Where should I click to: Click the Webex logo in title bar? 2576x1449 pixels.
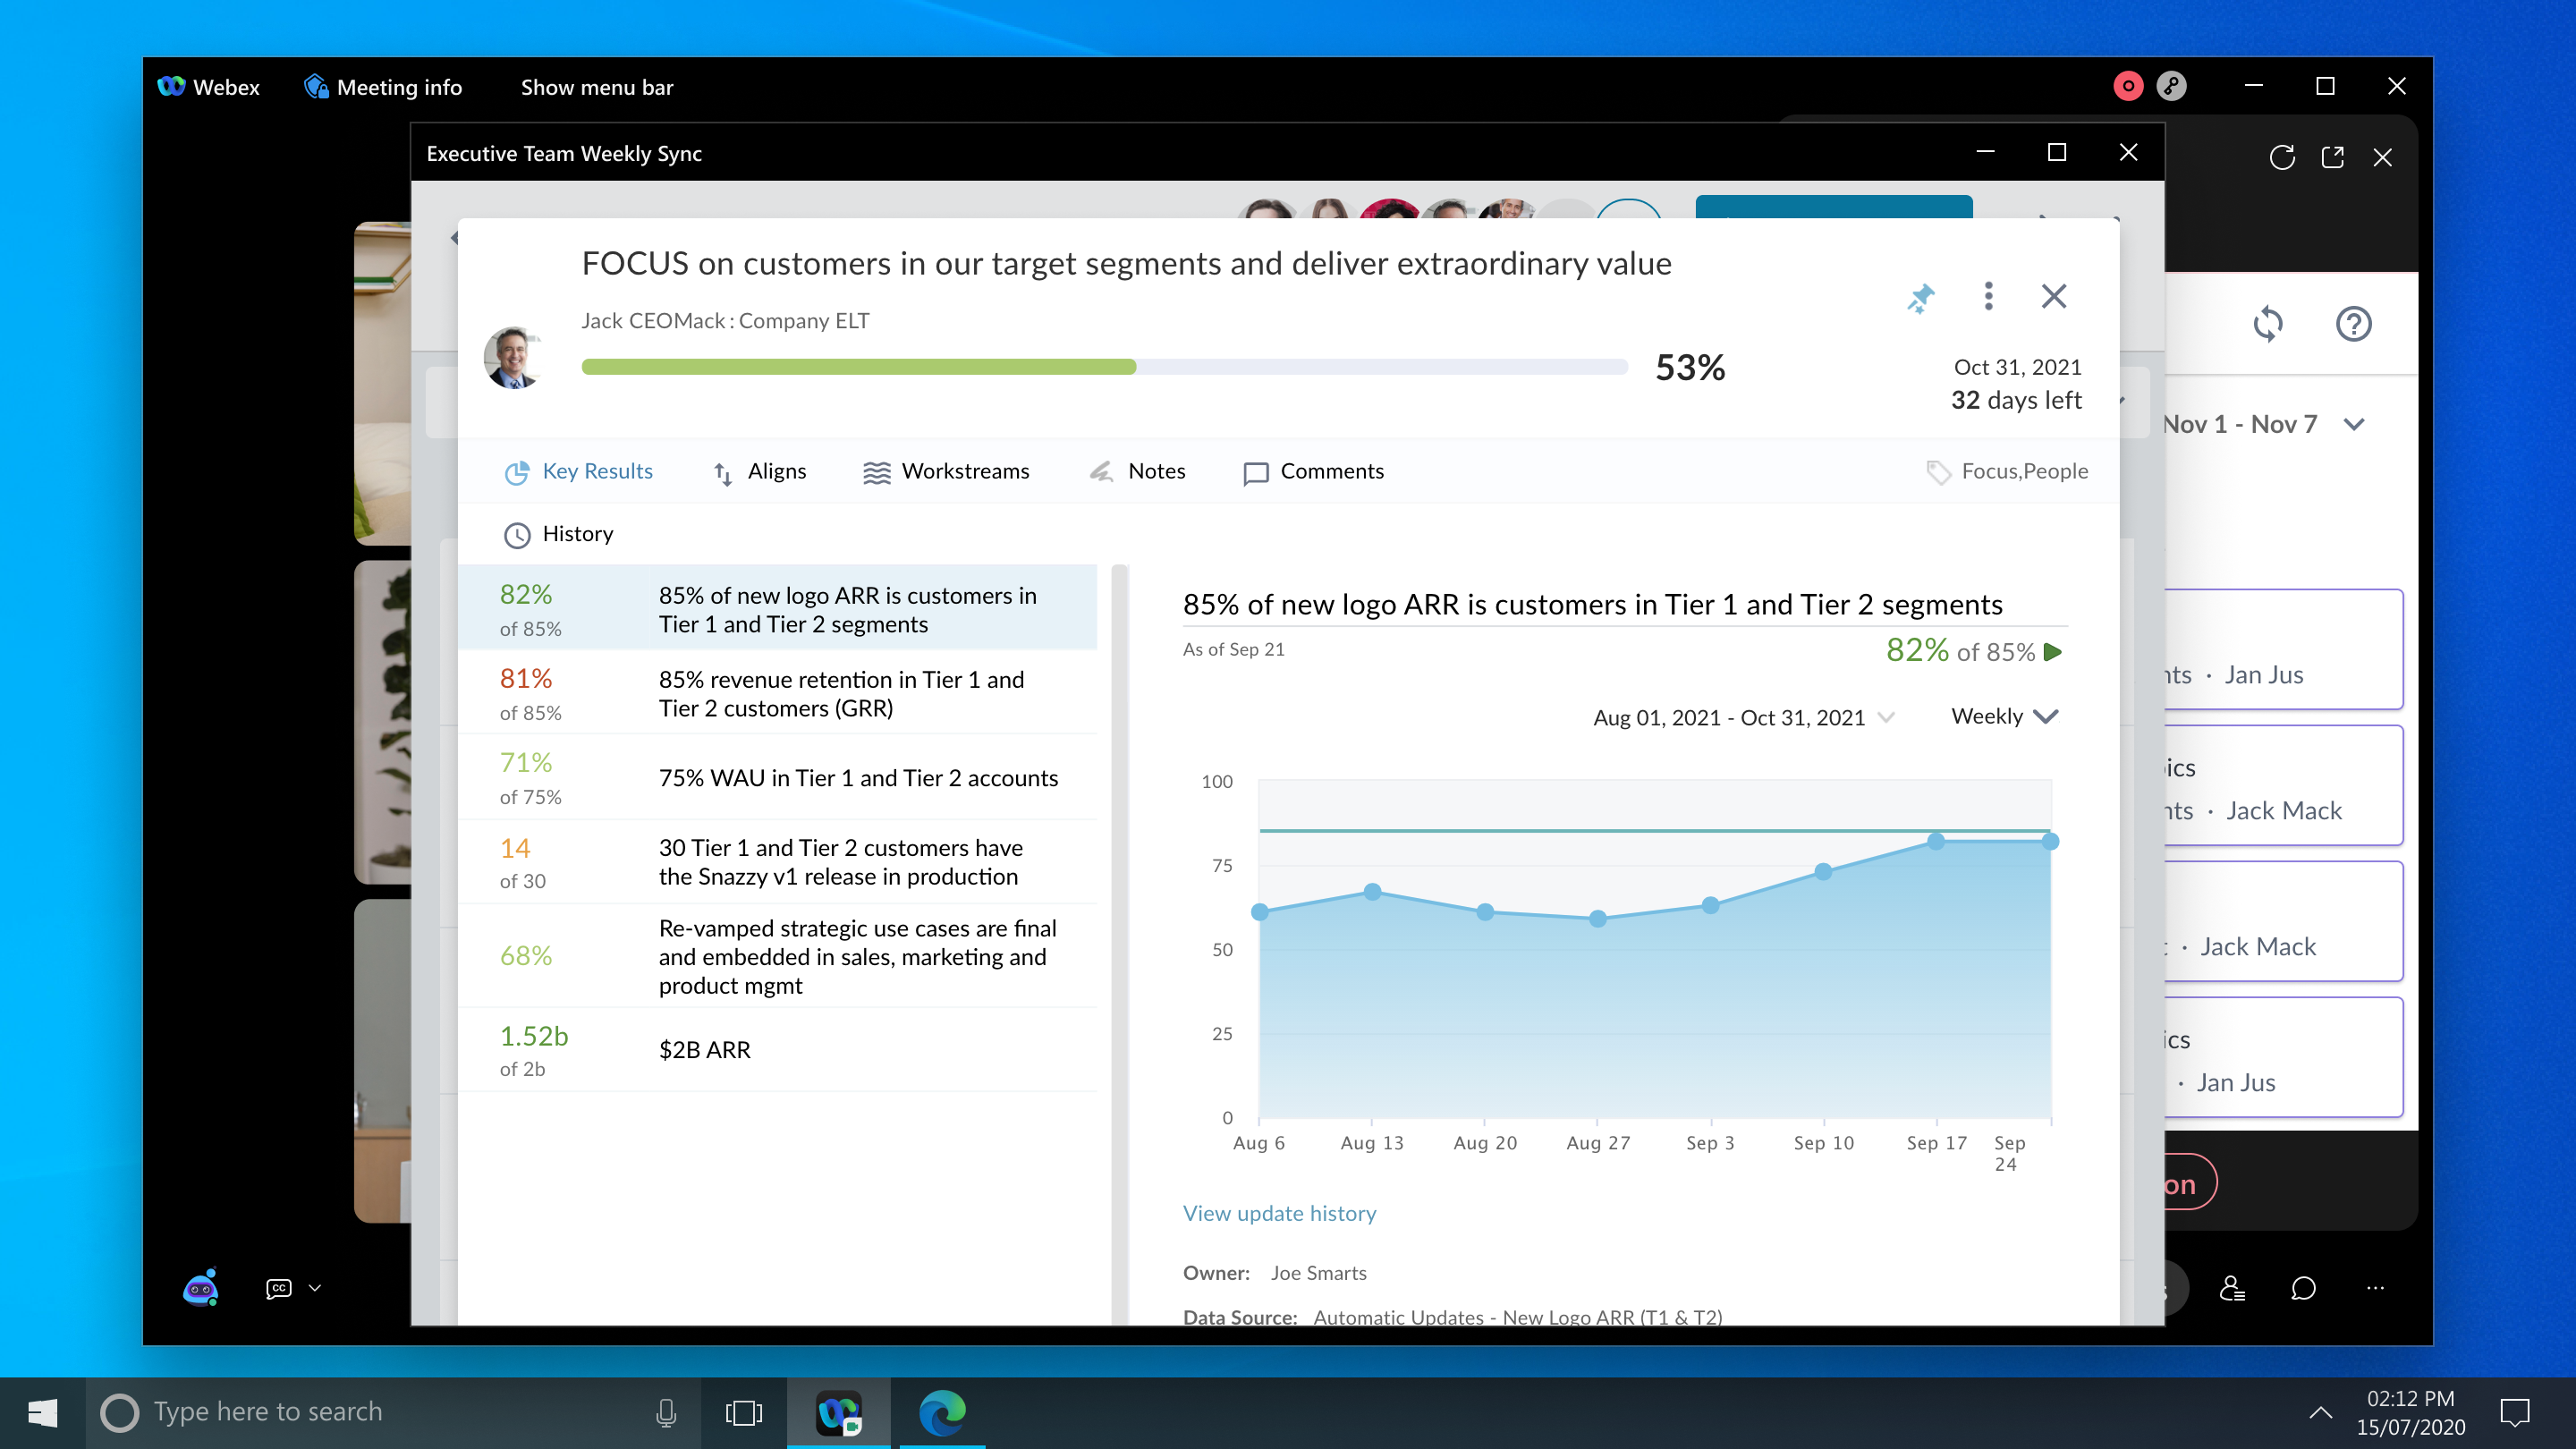pos(171,87)
